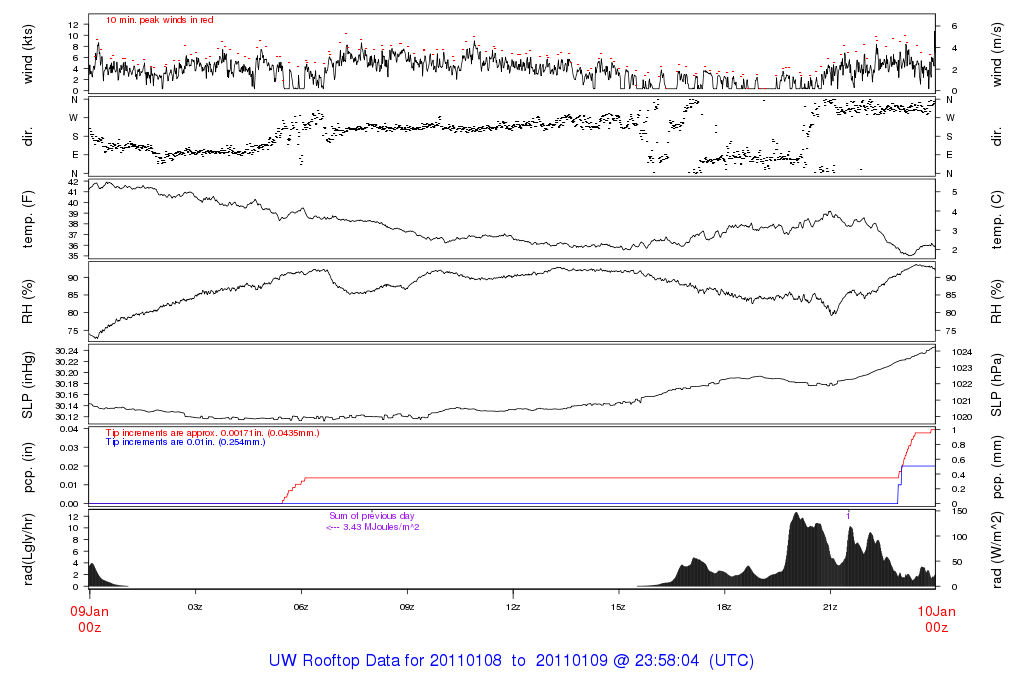Screen dimensions: 1024x700
Task: Select the 'wind (kts)' left axis label
Action: (29, 53)
